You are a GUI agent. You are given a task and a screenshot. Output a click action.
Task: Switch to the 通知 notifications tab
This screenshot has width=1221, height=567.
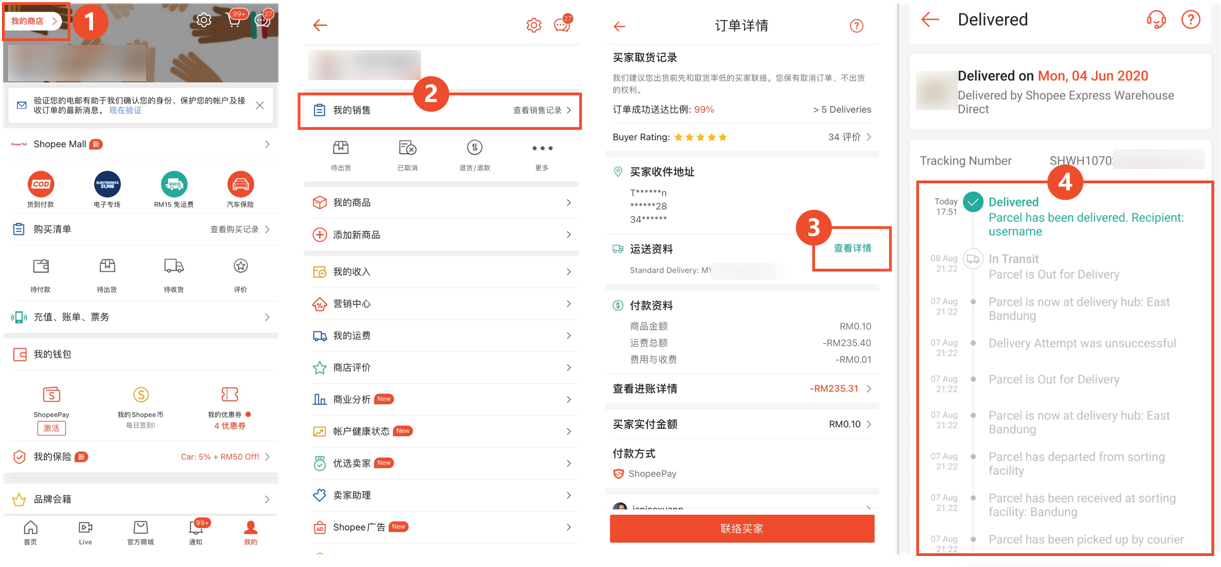[196, 533]
